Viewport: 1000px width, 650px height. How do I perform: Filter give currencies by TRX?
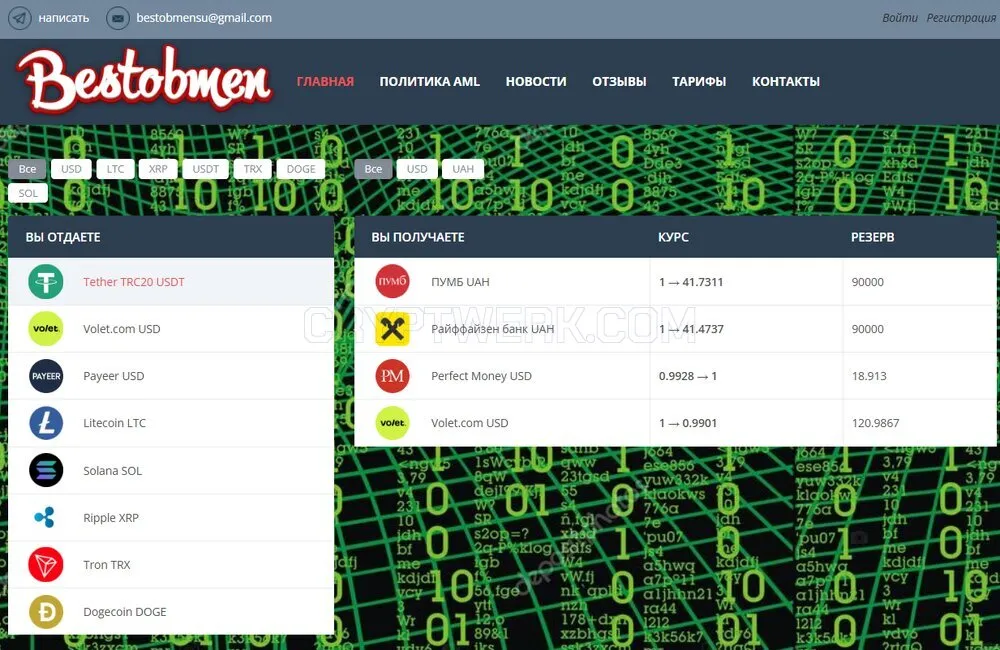click(x=253, y=169)
